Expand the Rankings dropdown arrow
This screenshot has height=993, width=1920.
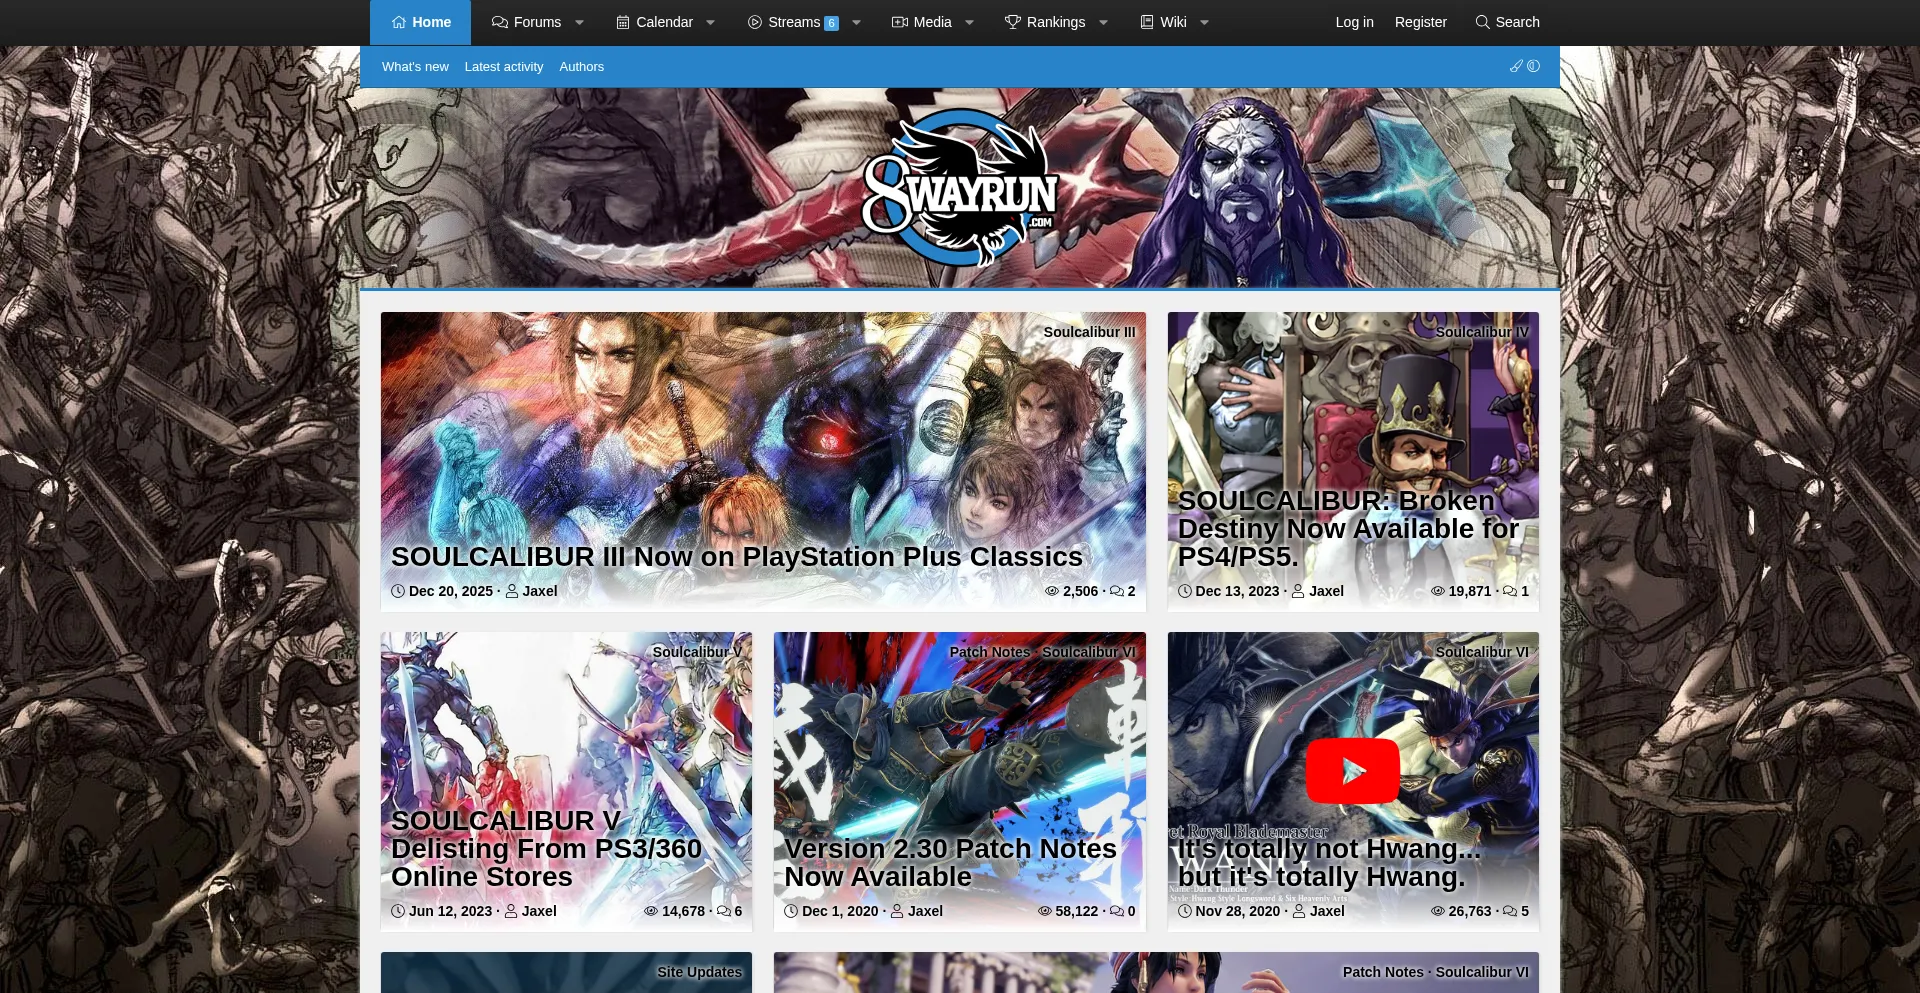point(1103,22)
